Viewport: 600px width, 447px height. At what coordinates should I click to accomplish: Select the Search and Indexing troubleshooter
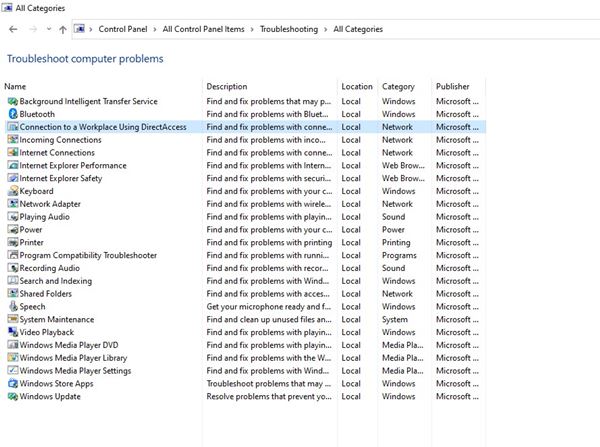click(56, 281)
